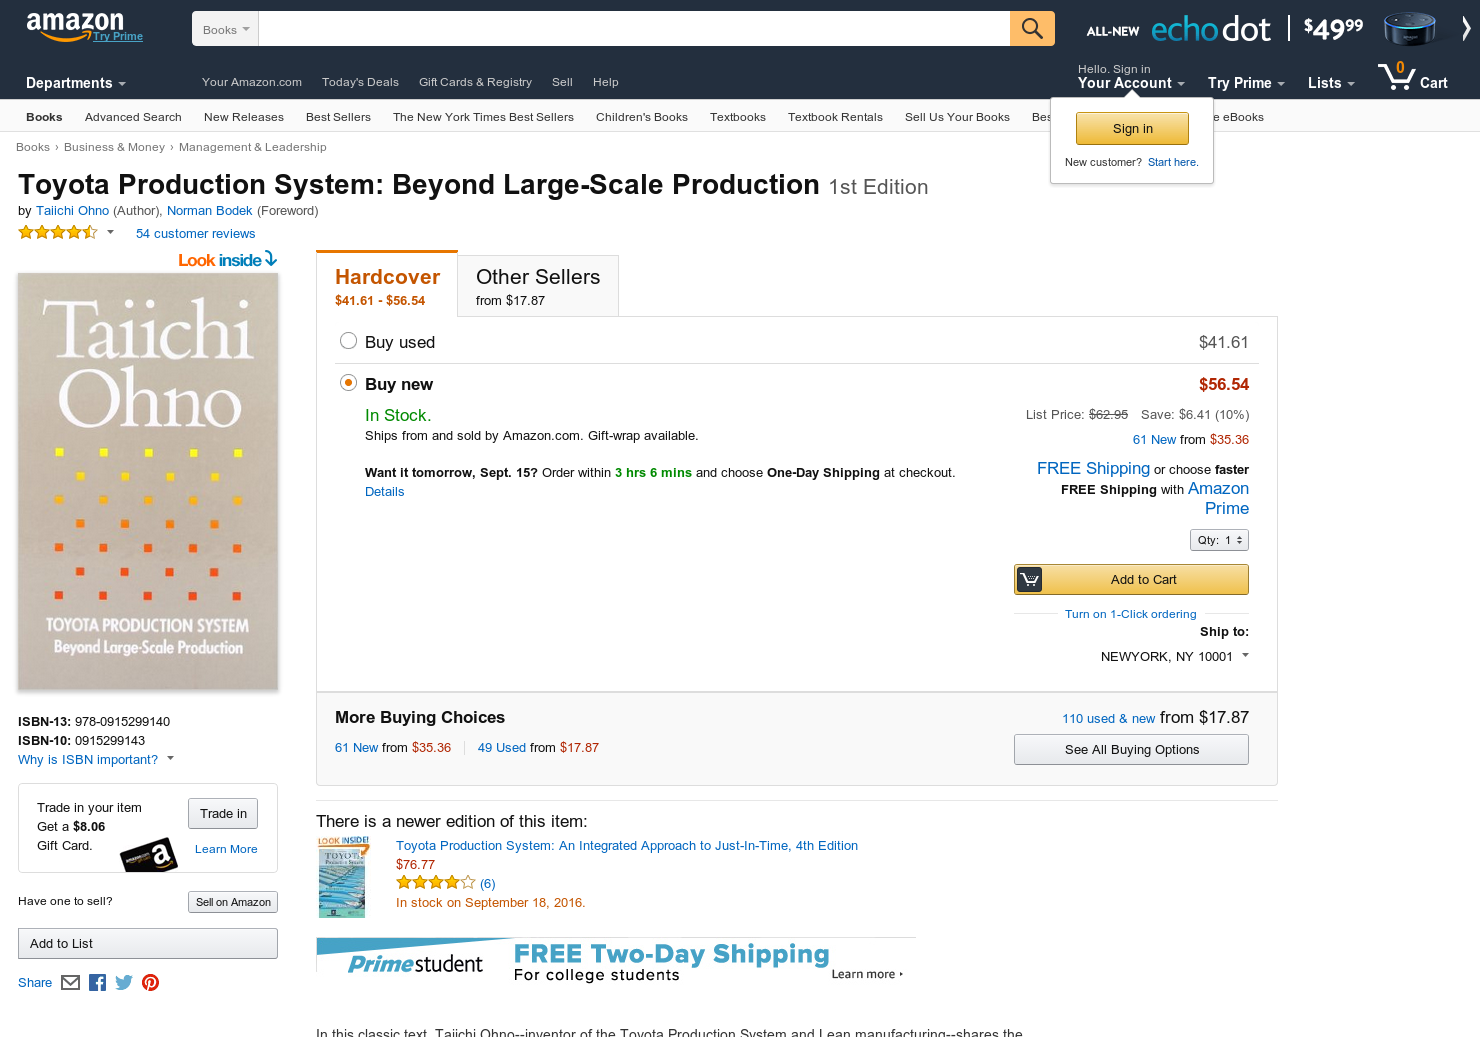Click into the search text field
1480x1037 pixels.
(634, 29)
